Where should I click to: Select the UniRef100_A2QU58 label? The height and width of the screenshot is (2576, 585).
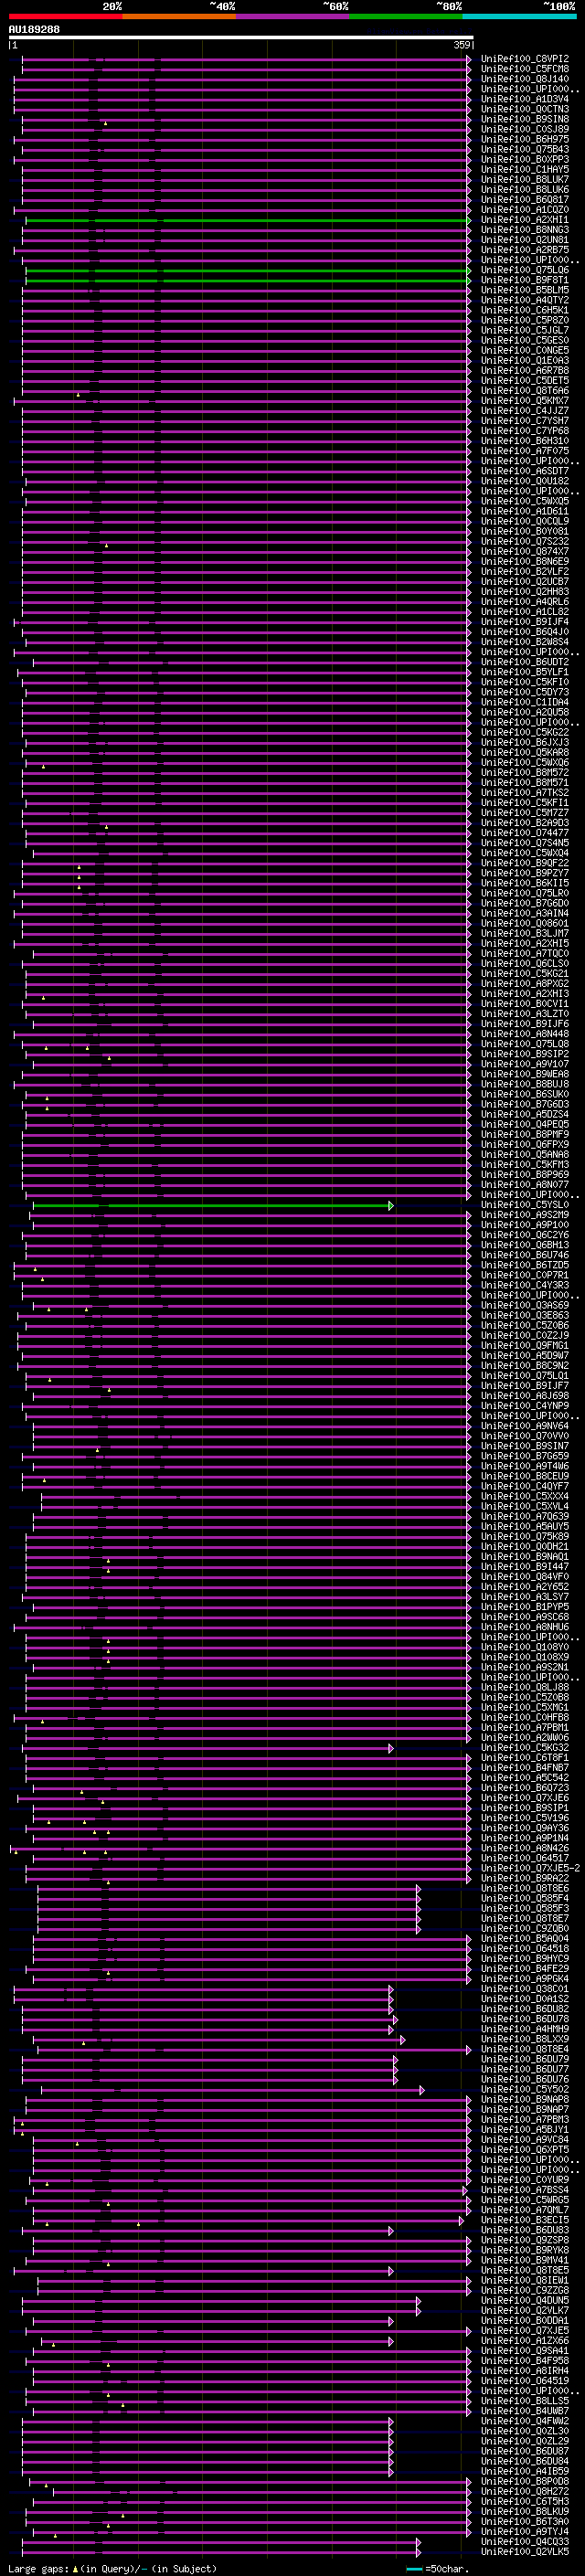525,712
